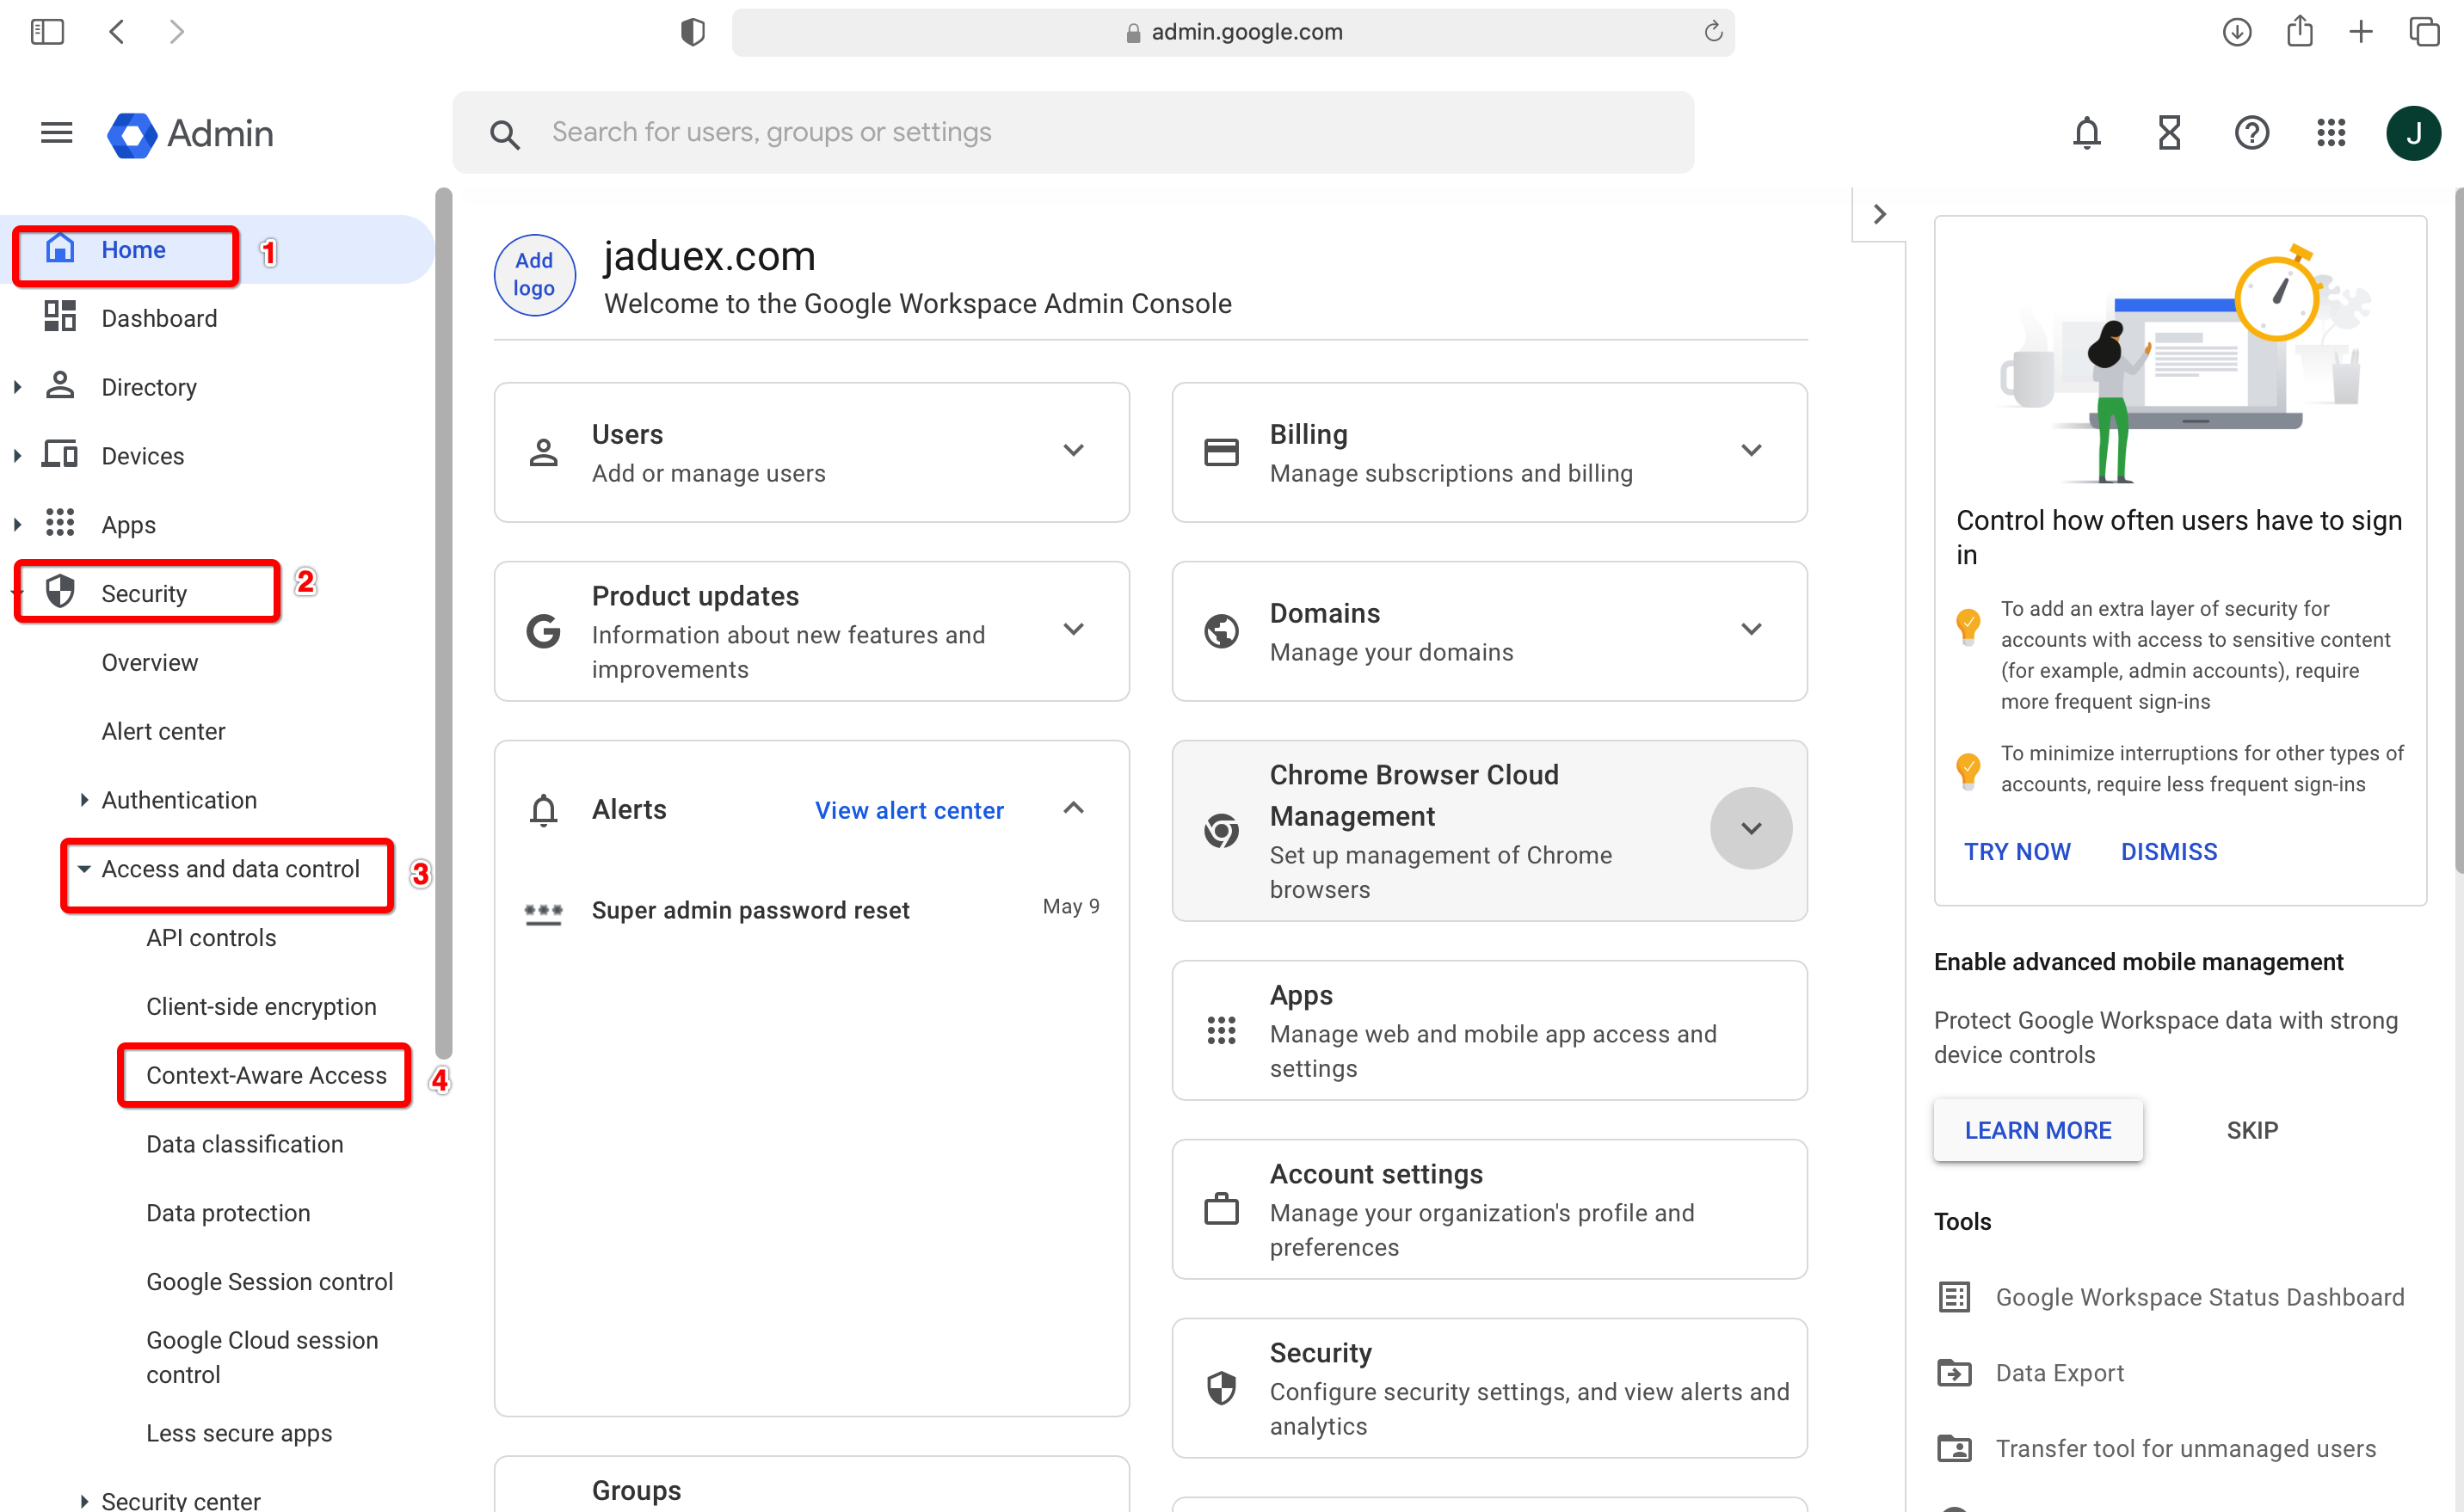The height and width of the screenshot is (1512, 2464).
Task: Collapse the right side panel
Action: click(1879, 214)
